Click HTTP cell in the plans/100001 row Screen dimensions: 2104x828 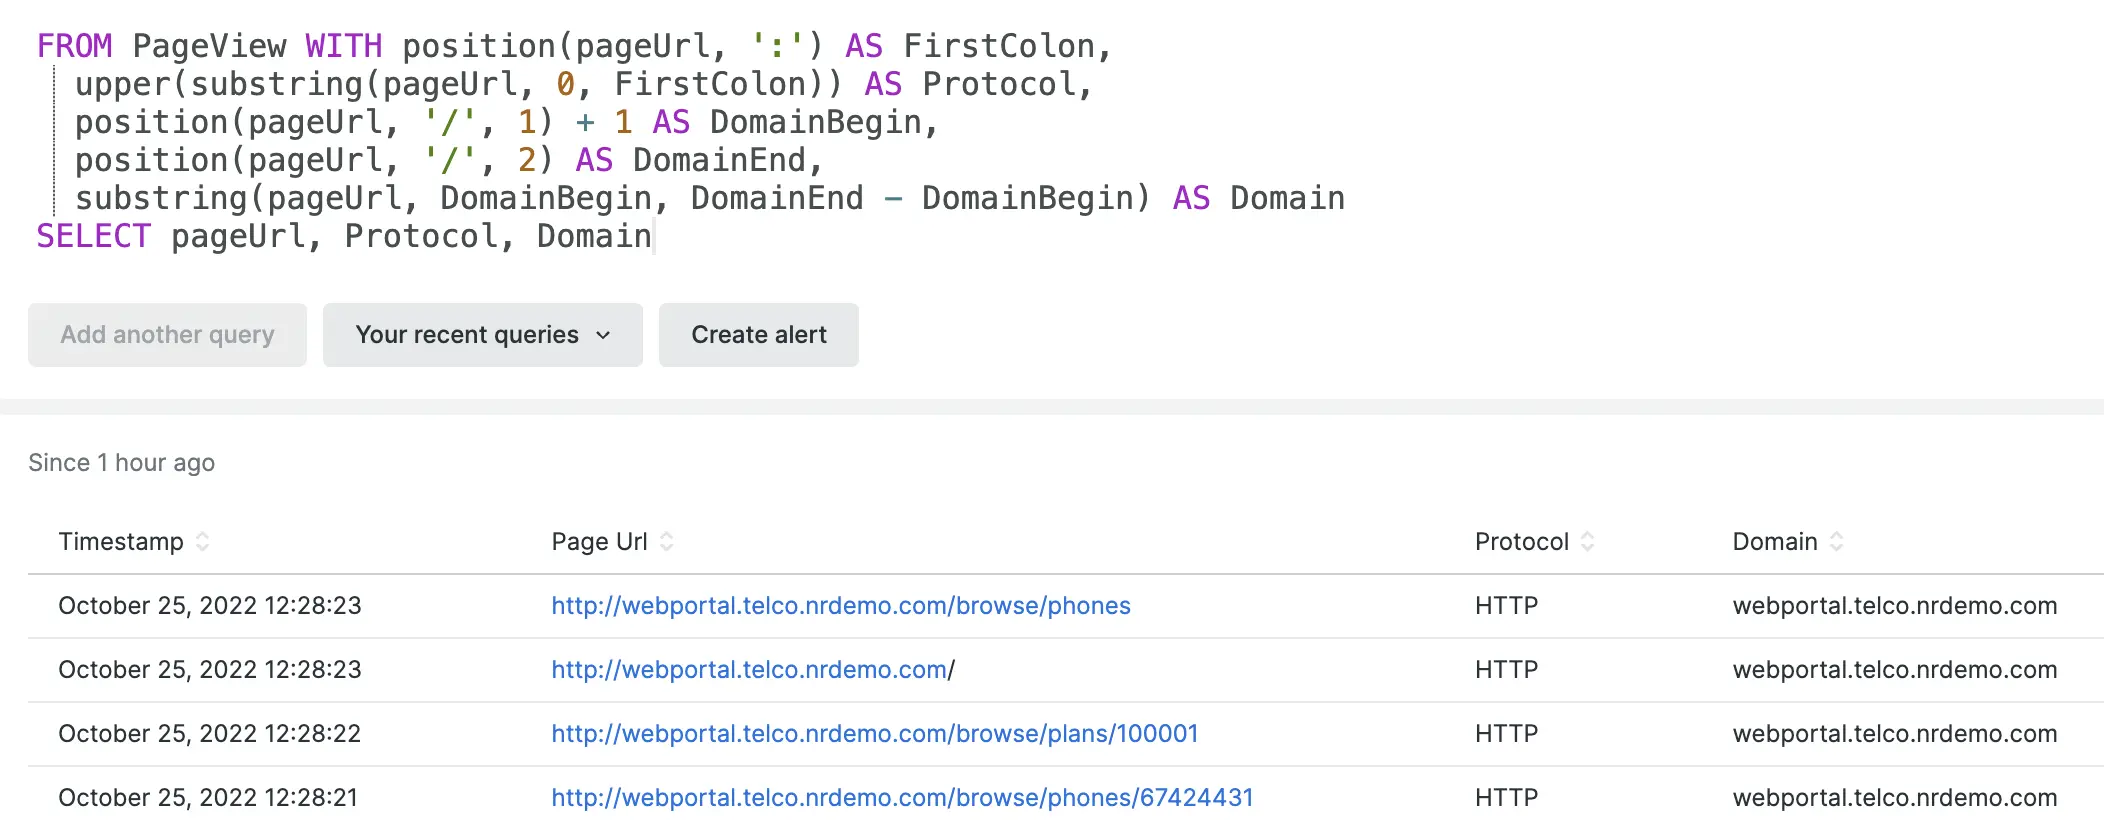tap(1506, 734)
